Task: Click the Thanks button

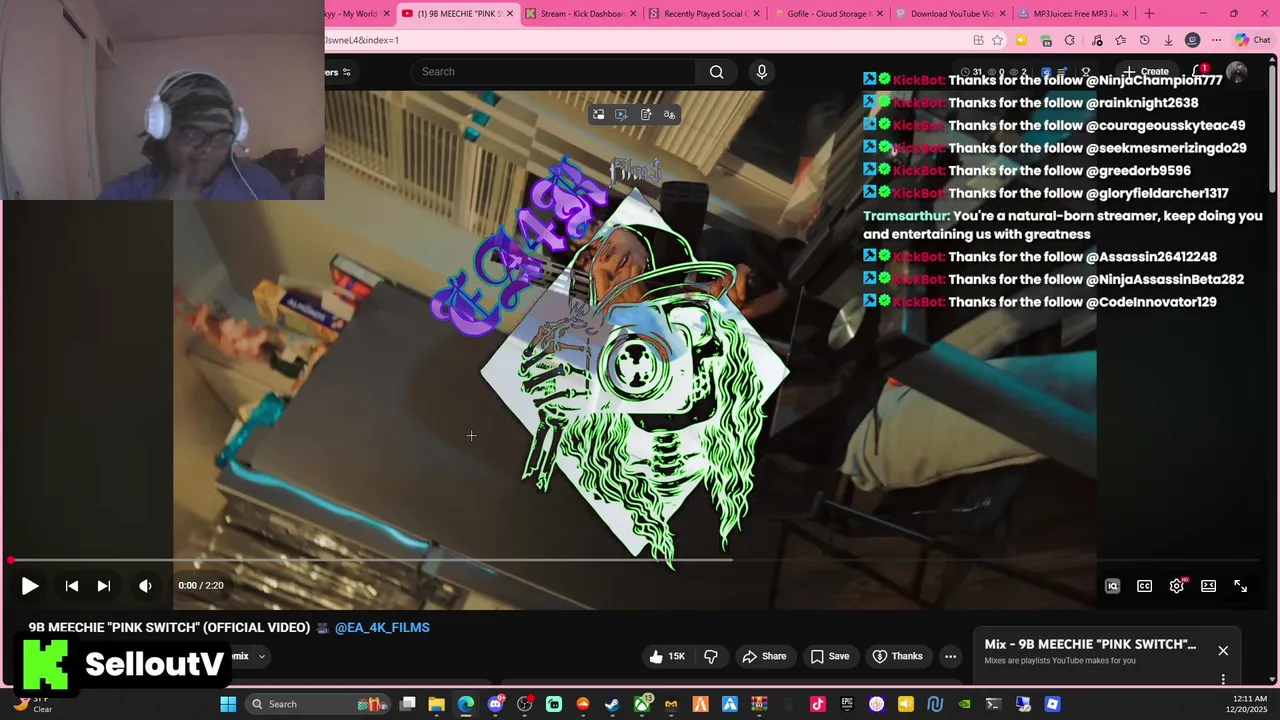Action: click(x=897, y=656)
